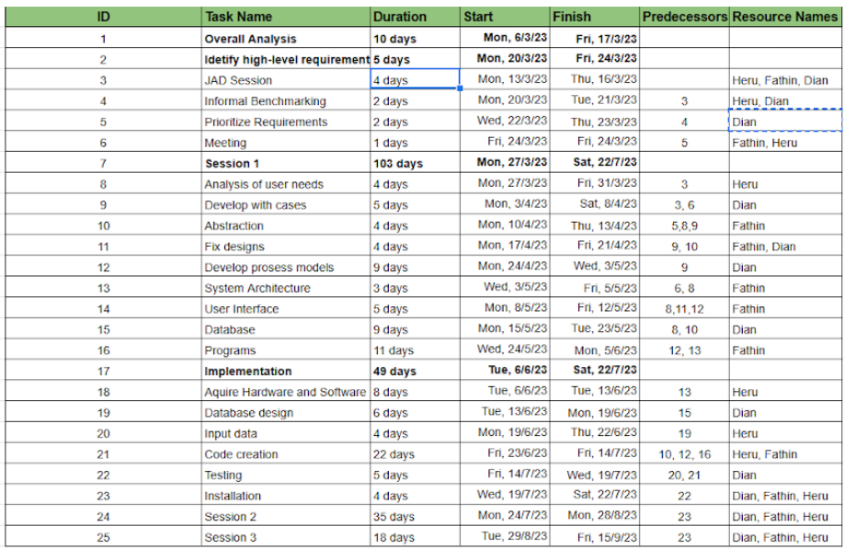Click the fill handle on the selected cell

coord(460,88)
